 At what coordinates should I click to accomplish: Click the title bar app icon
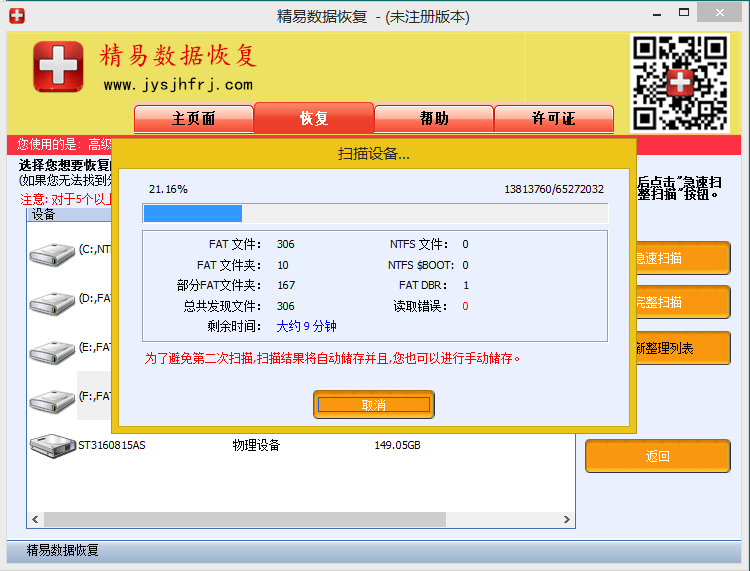17,16
